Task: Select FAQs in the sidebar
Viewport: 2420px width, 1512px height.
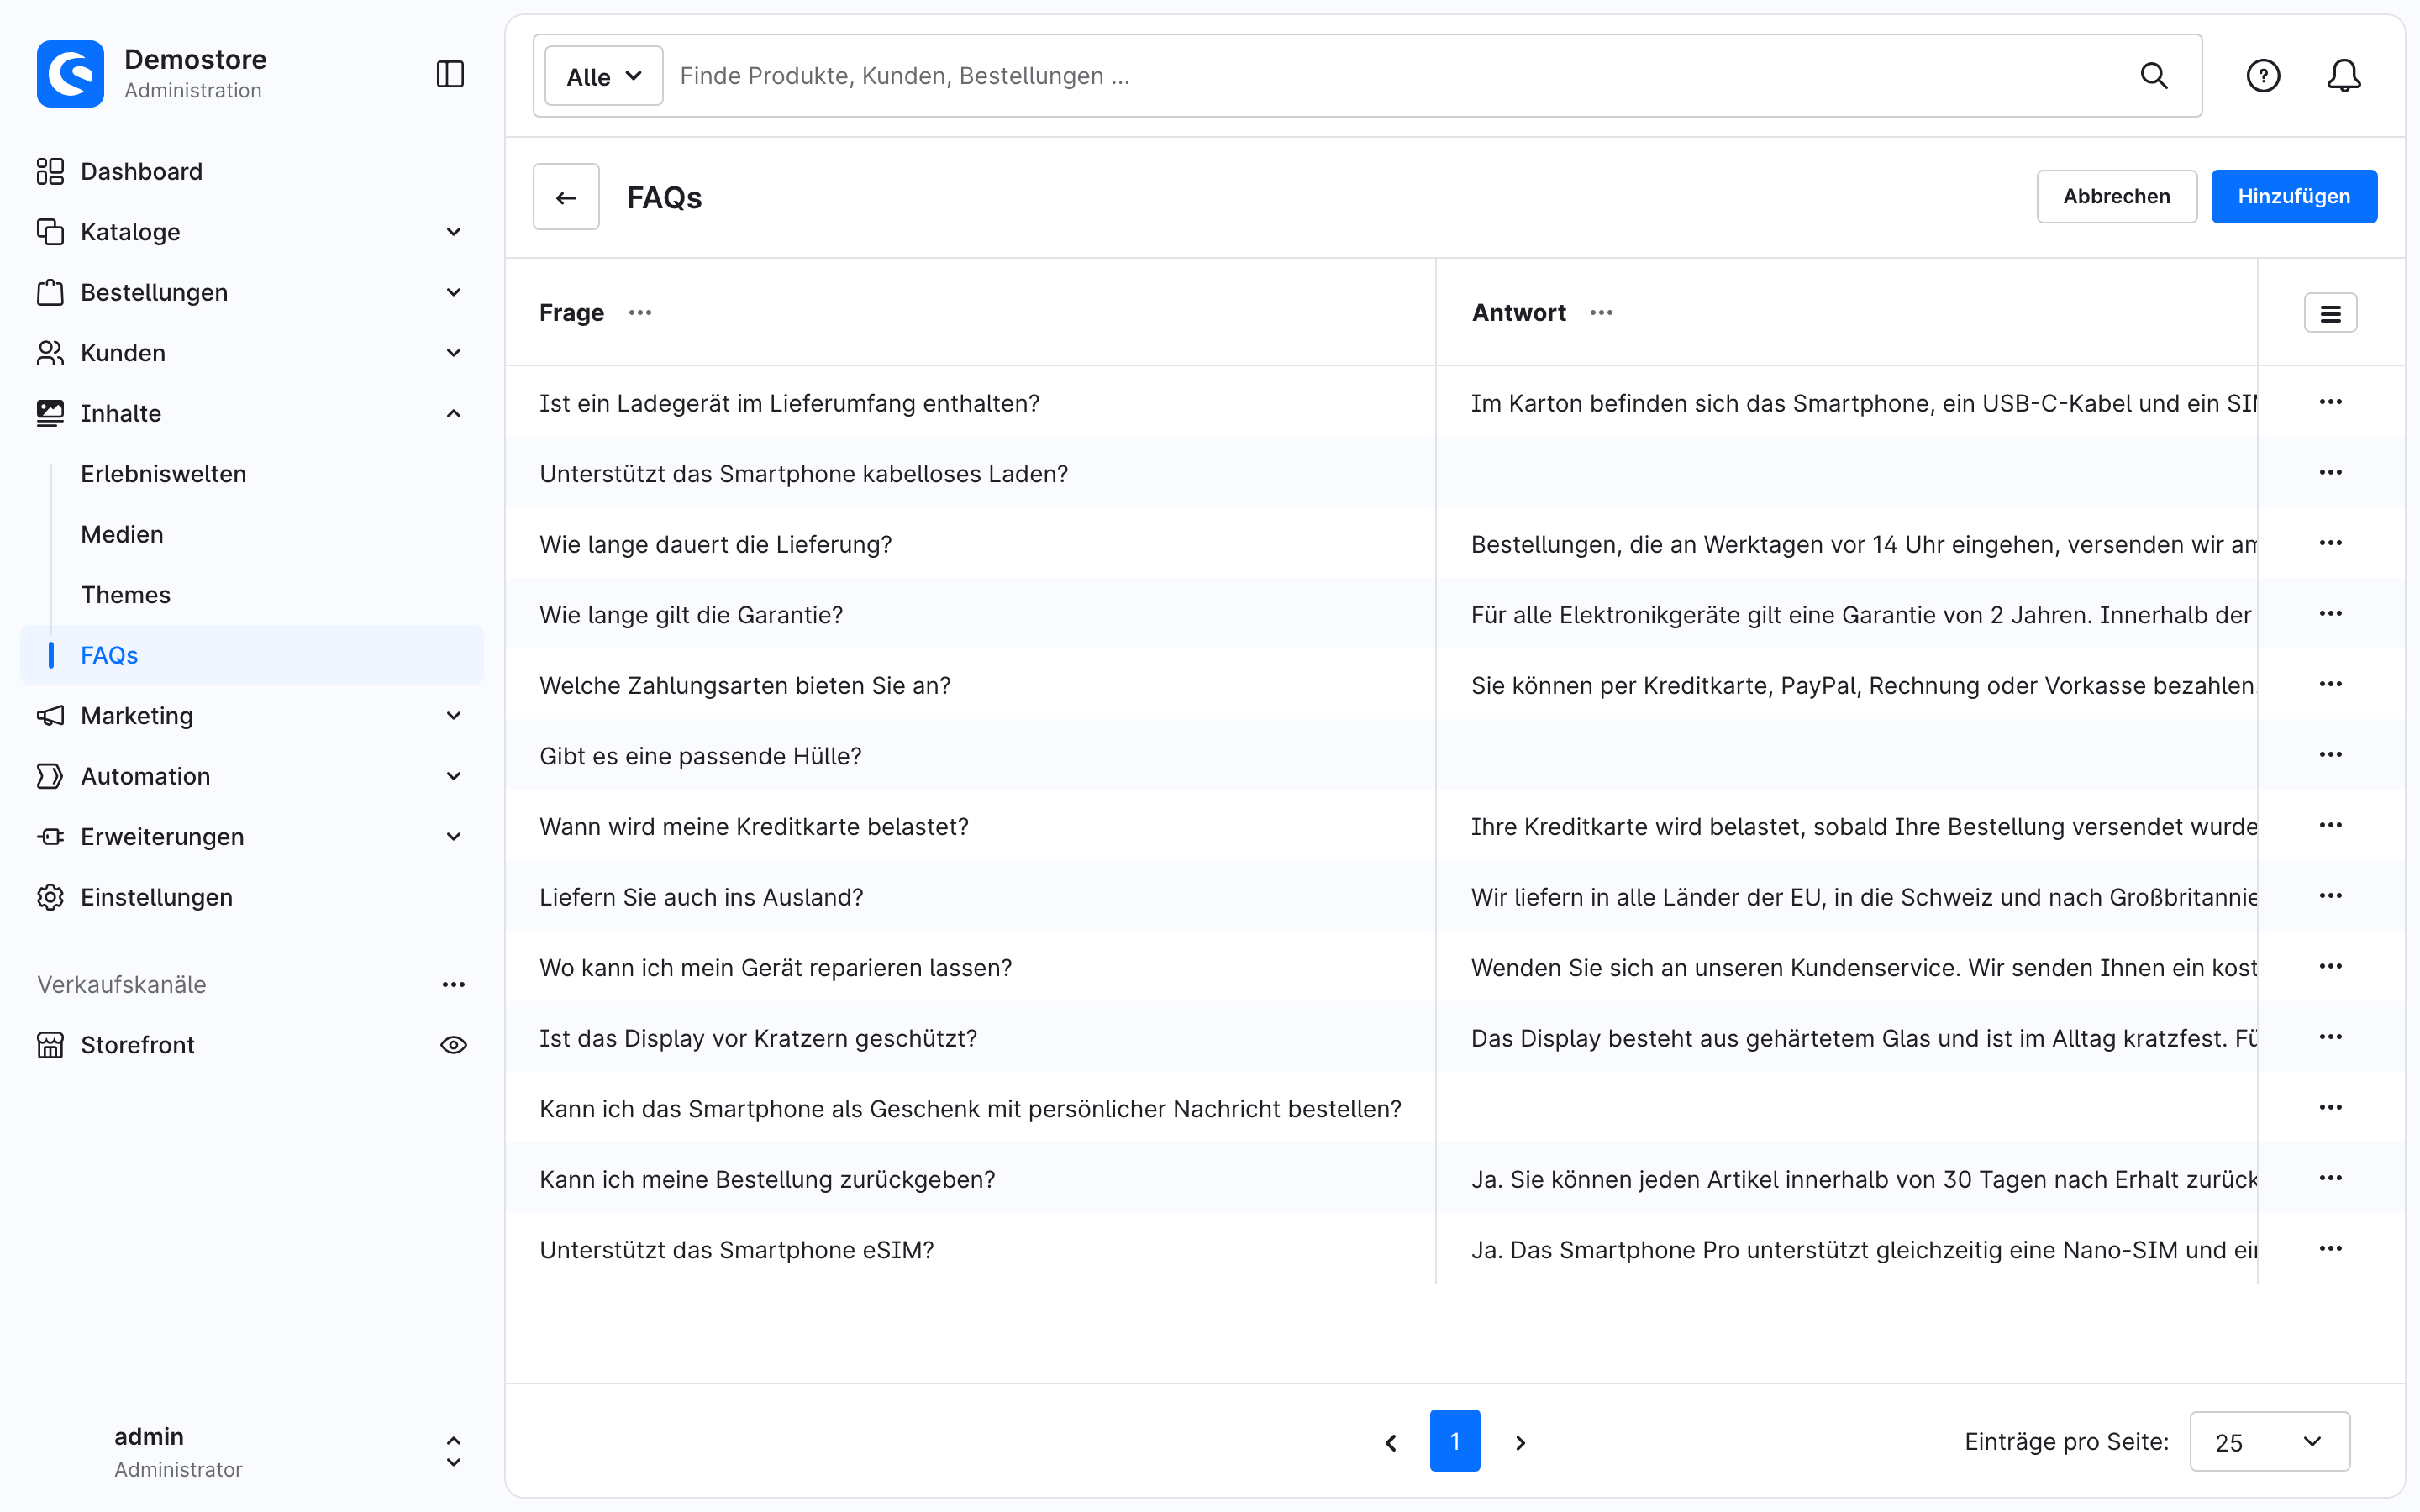Action: point(251,655)
